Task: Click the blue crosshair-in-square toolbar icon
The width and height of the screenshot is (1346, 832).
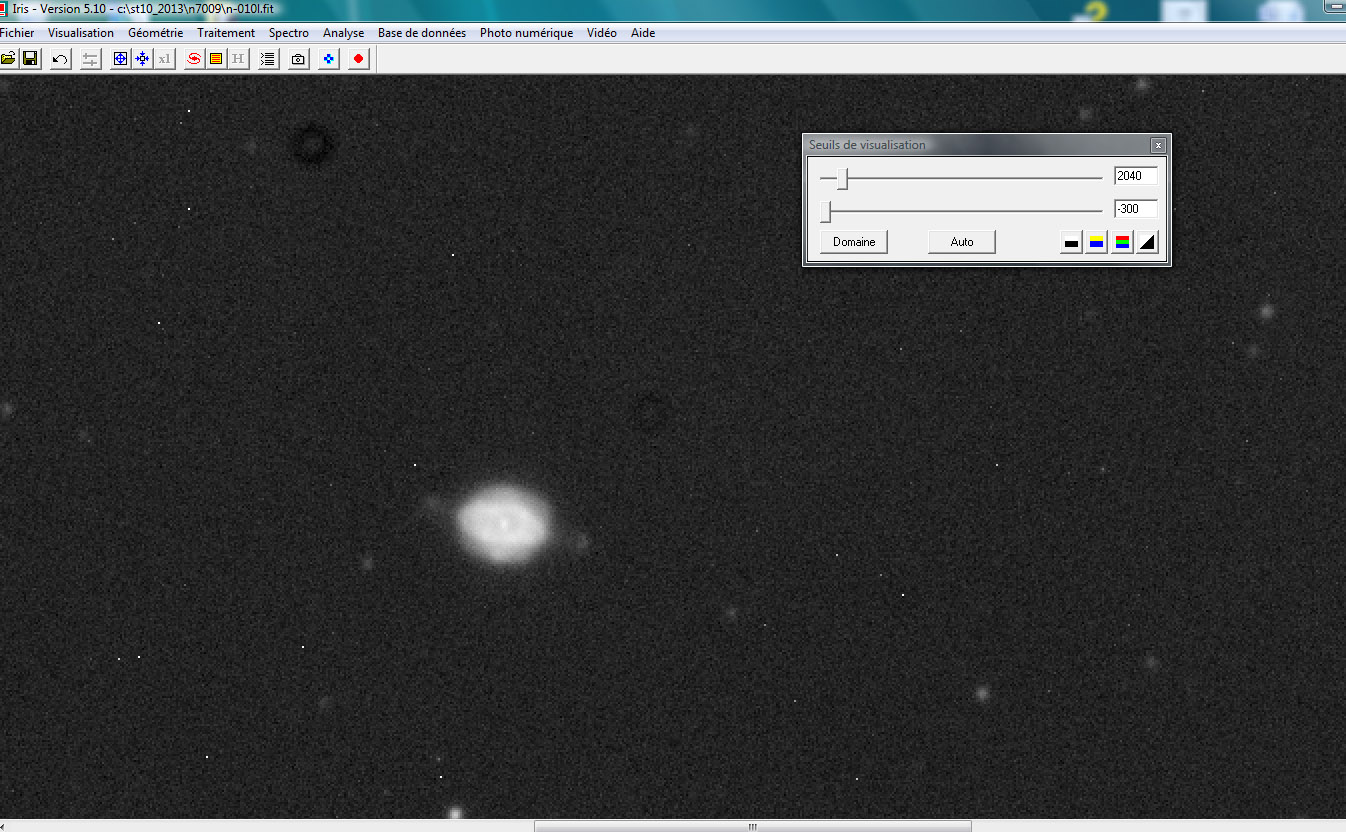Action: 120,59
